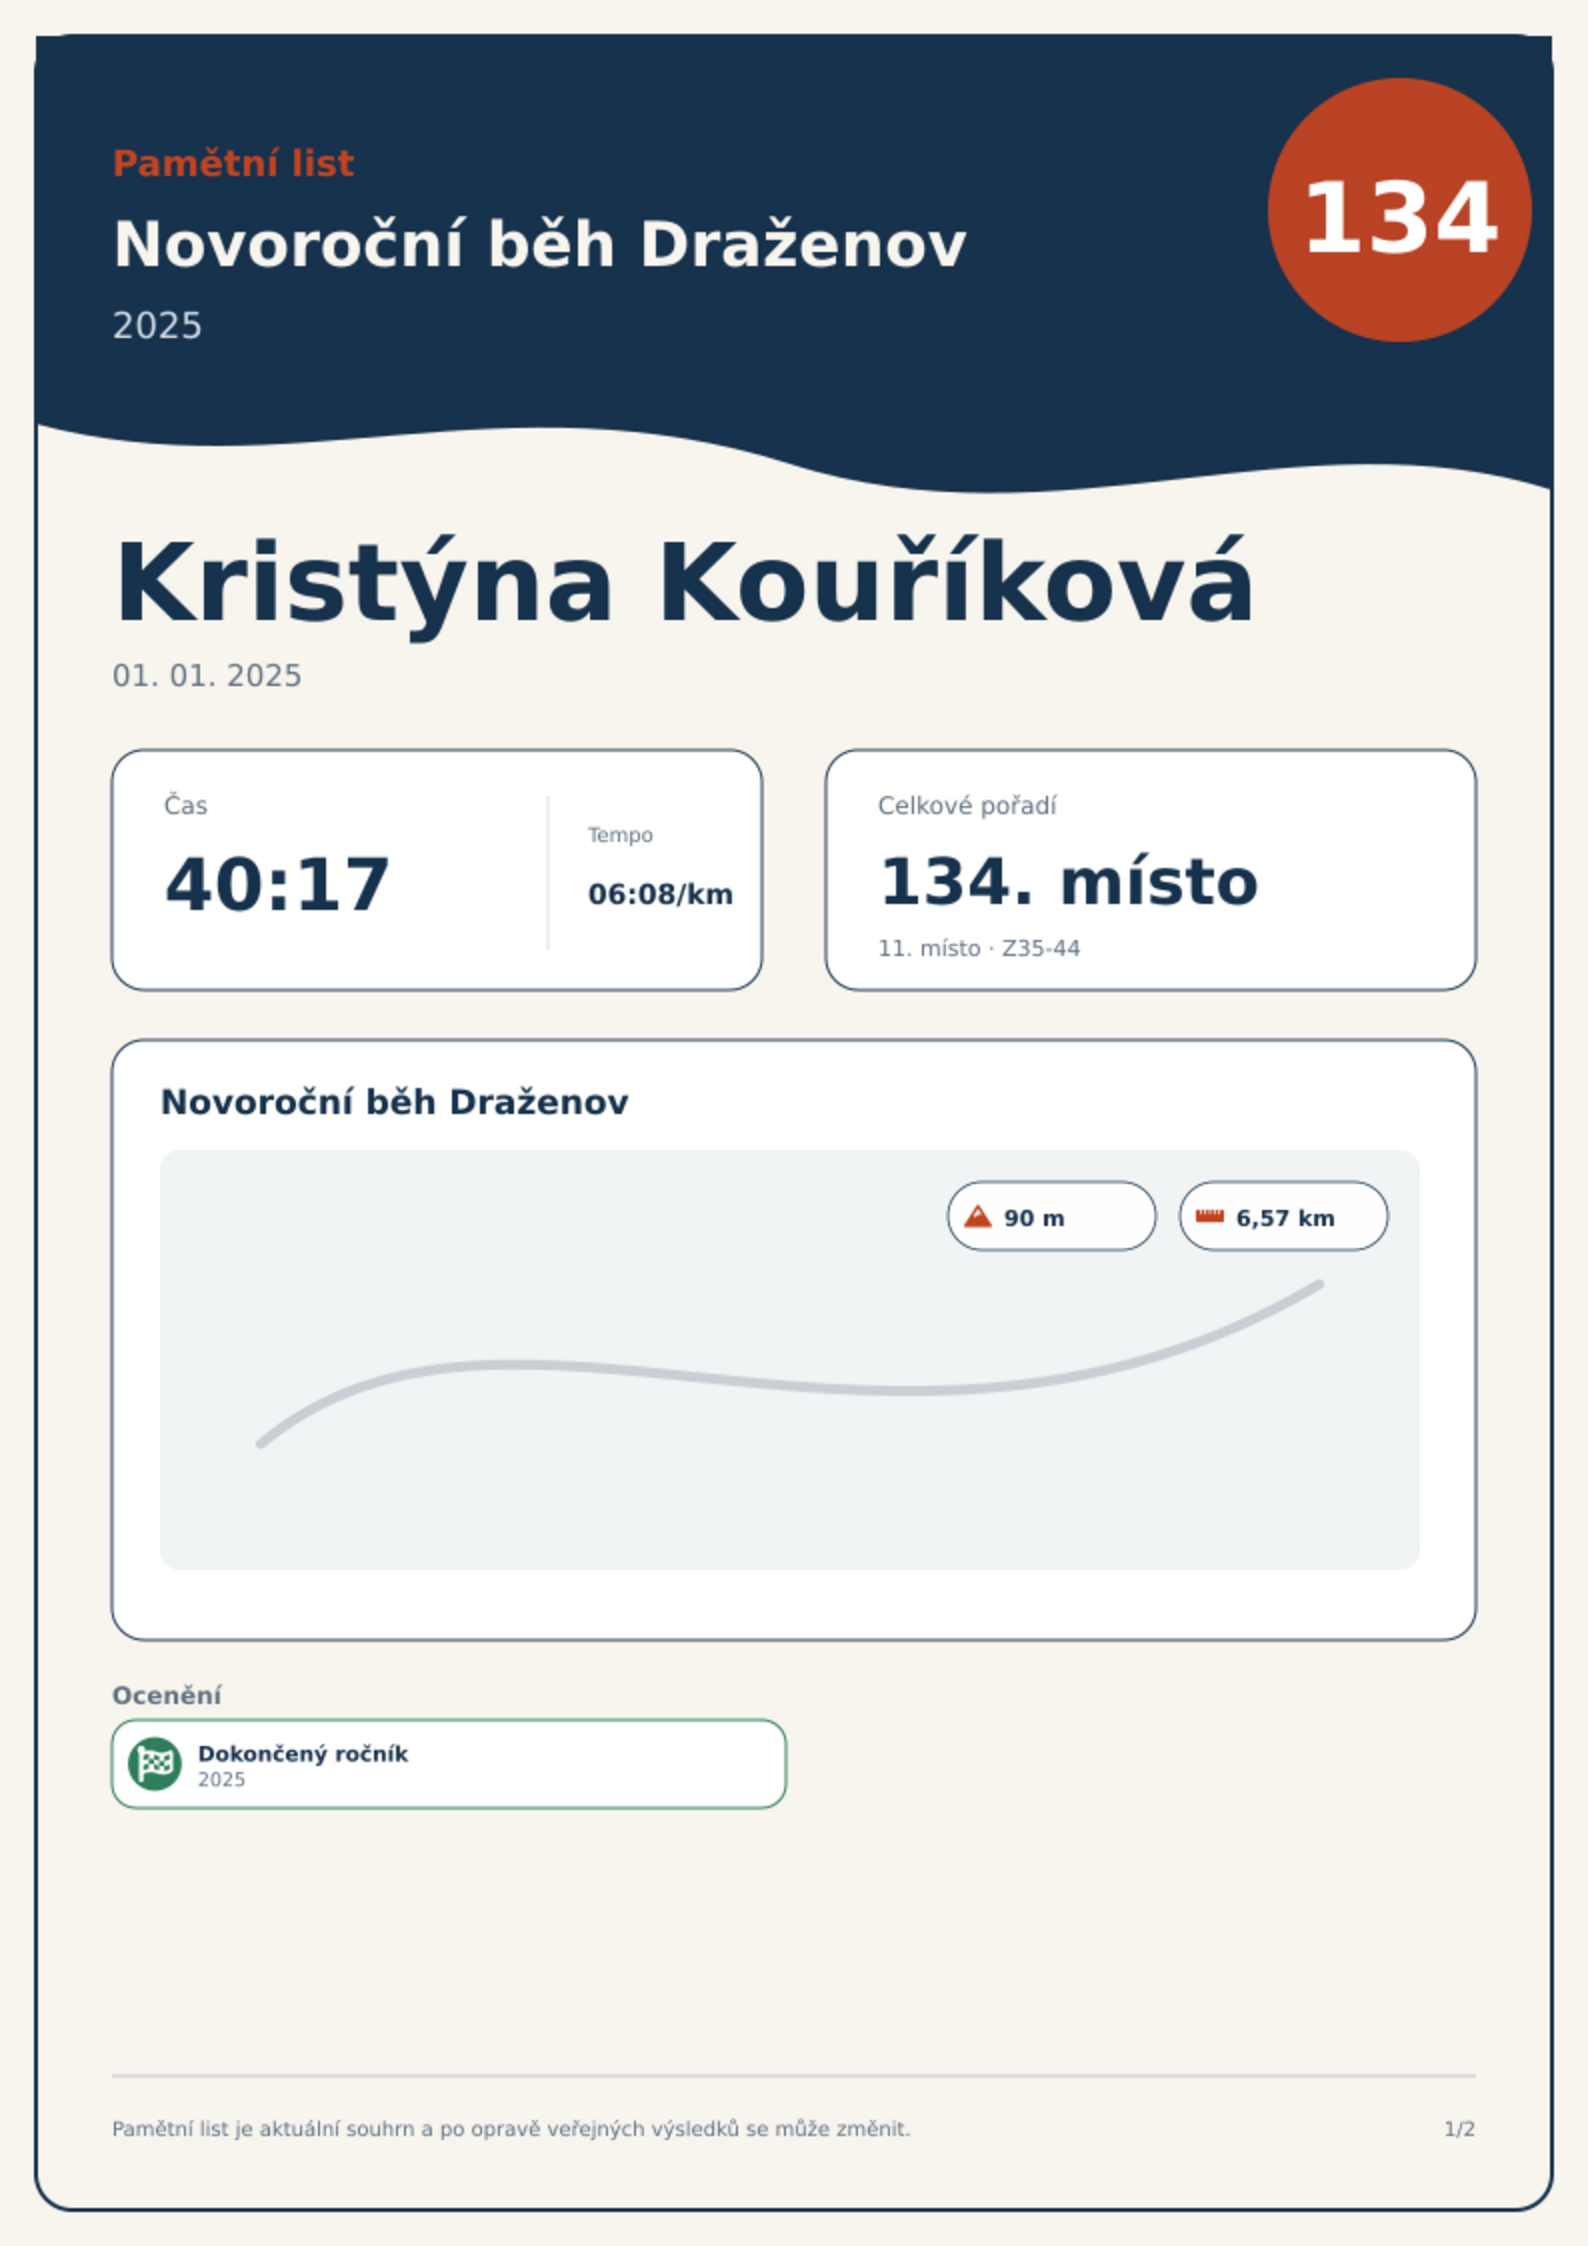The image size is (1588, 2246).
Task: Click the orange 134 bib number circle
Action: point(1399,210)
